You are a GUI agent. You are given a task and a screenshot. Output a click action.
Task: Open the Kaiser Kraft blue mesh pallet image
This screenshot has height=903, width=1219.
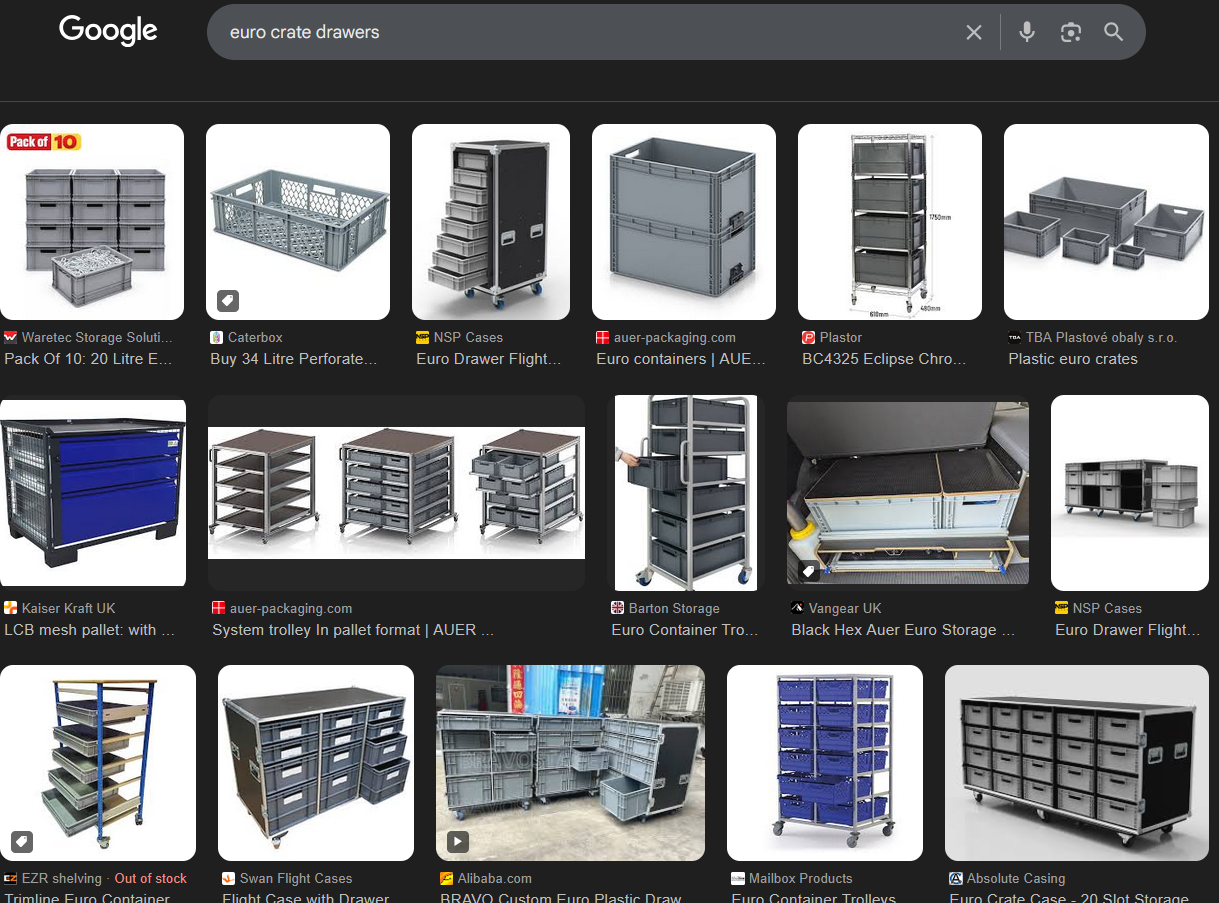click(x=93, y=491)
